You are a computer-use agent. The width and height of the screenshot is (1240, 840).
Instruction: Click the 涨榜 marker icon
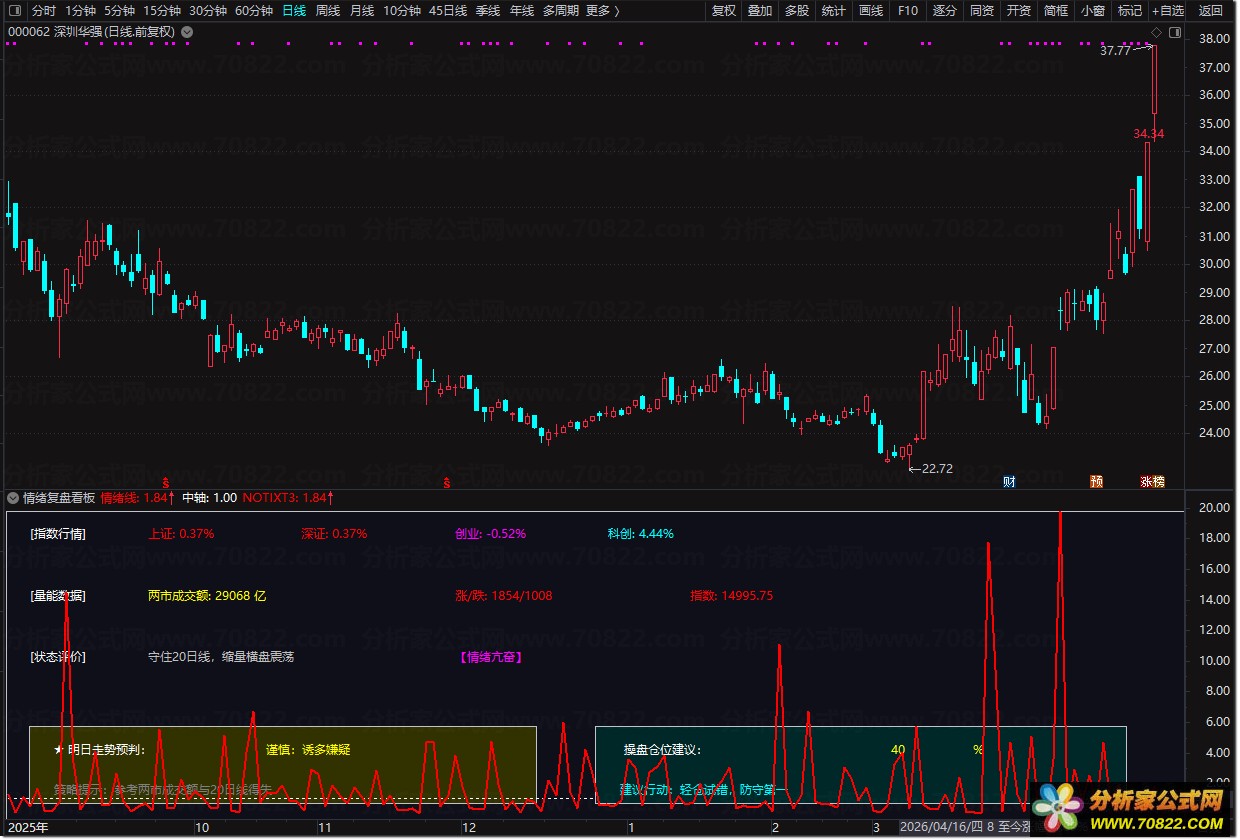1152,482
